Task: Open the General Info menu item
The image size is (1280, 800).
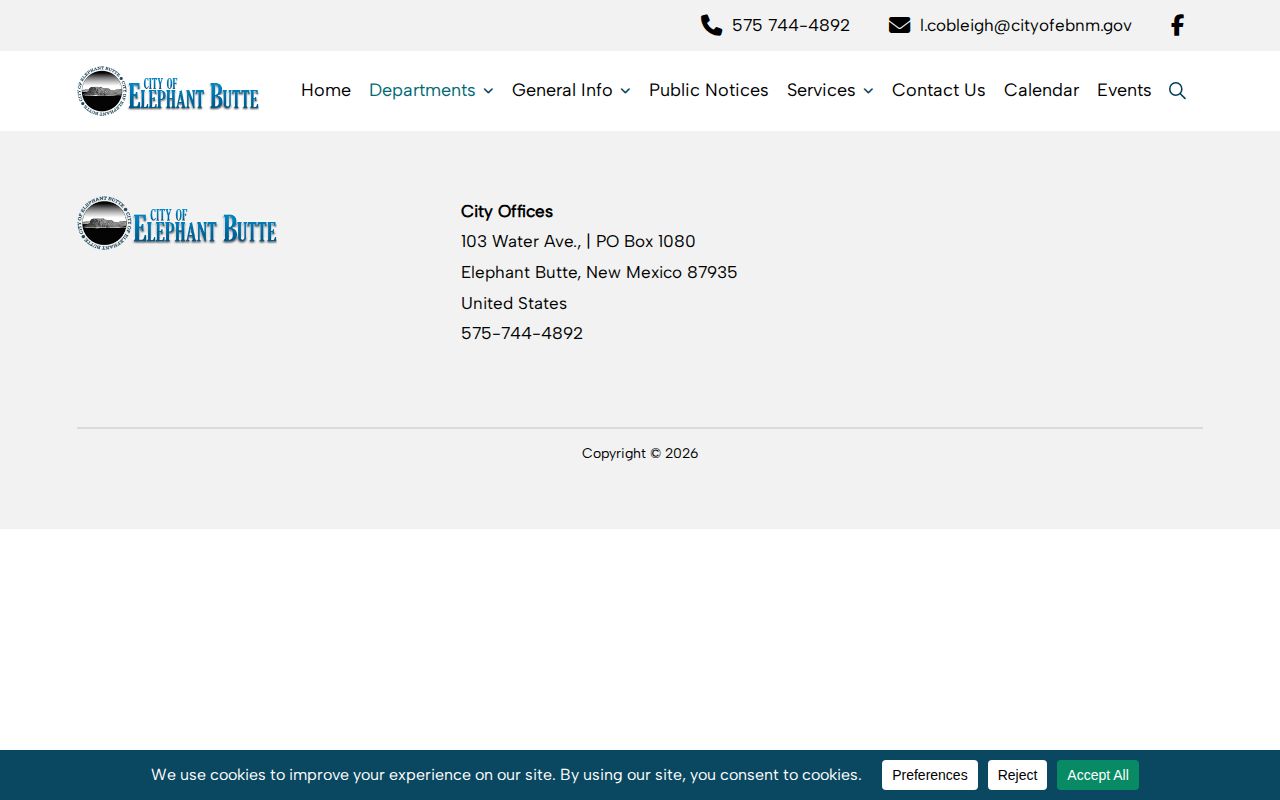Action: (562, 90)
